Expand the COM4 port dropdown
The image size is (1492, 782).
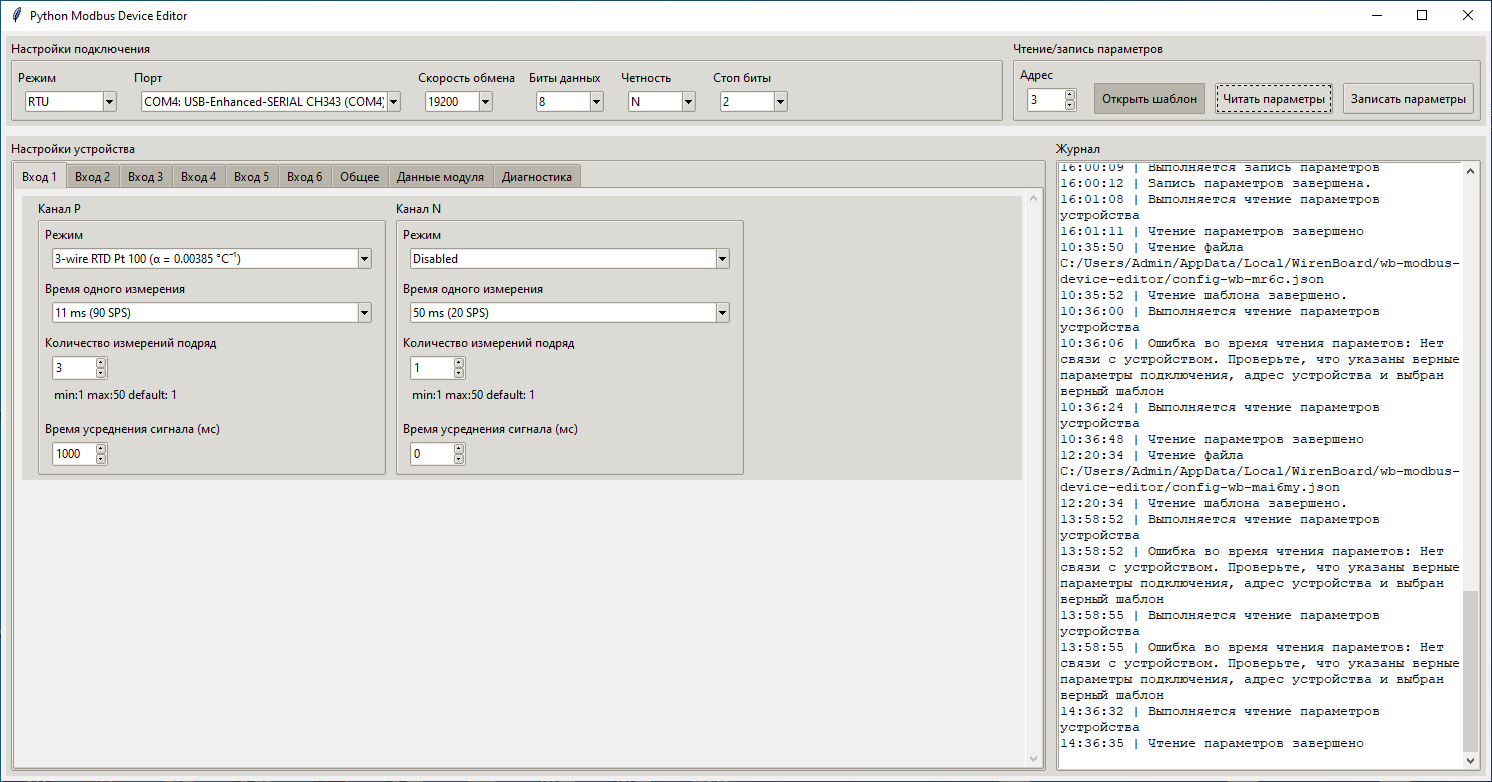point(393,102)
